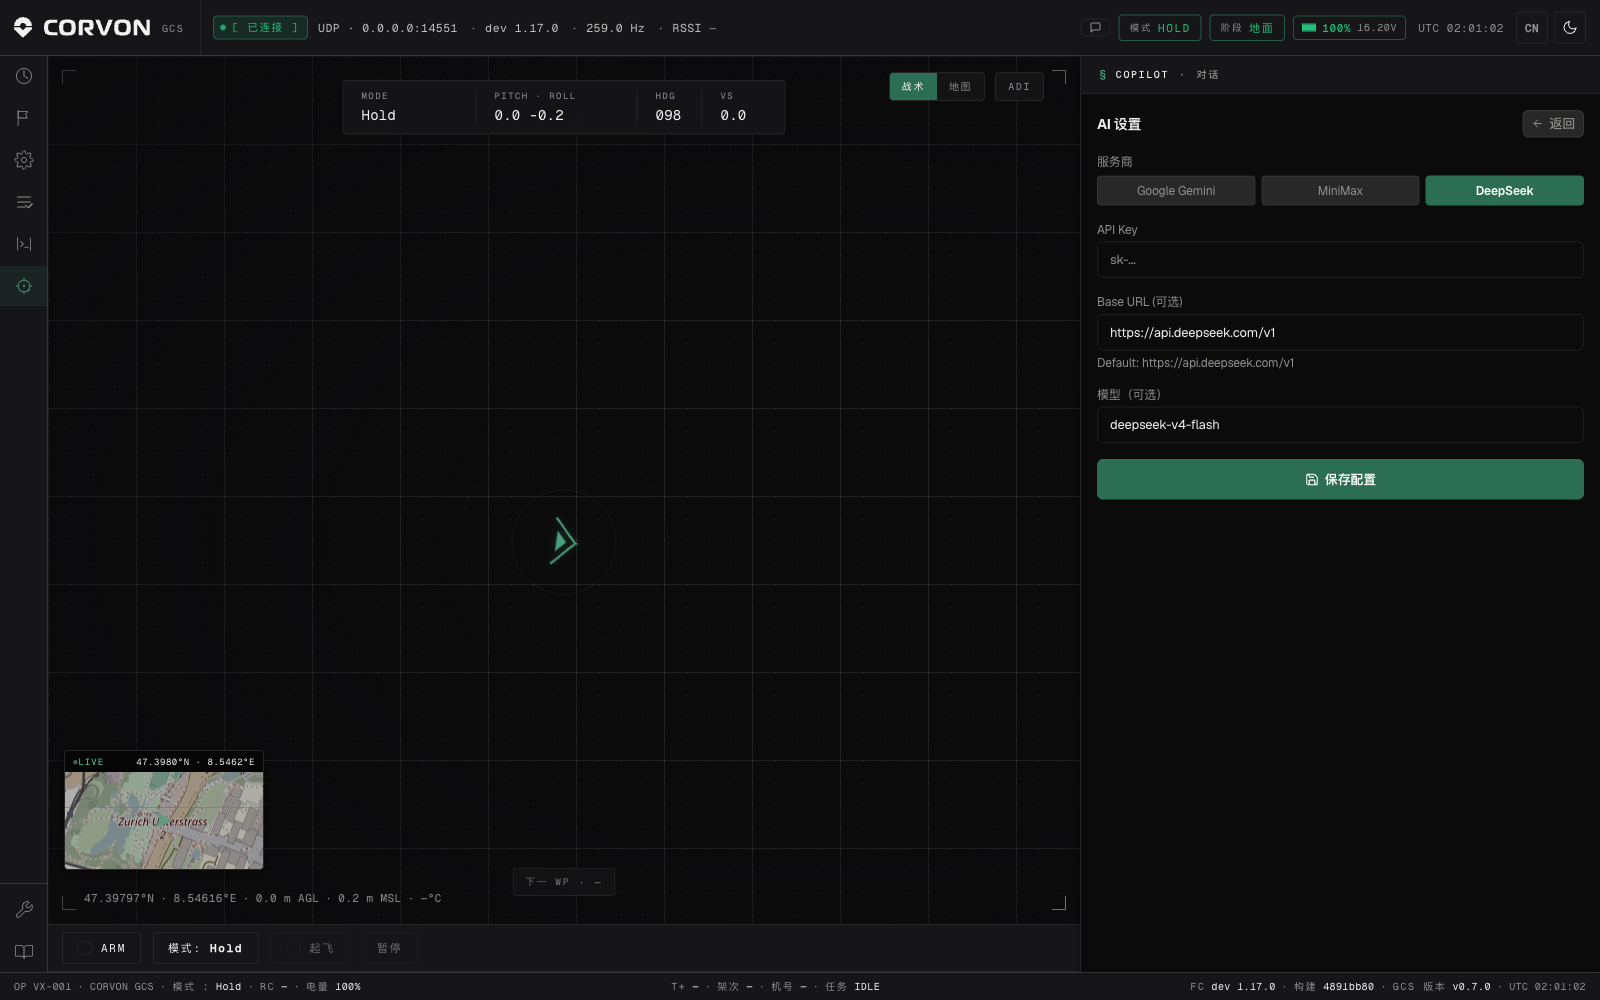Focus the Base URL input field
The height and width of the screenshot is (1000, 1600).
tap(1340, 332)
